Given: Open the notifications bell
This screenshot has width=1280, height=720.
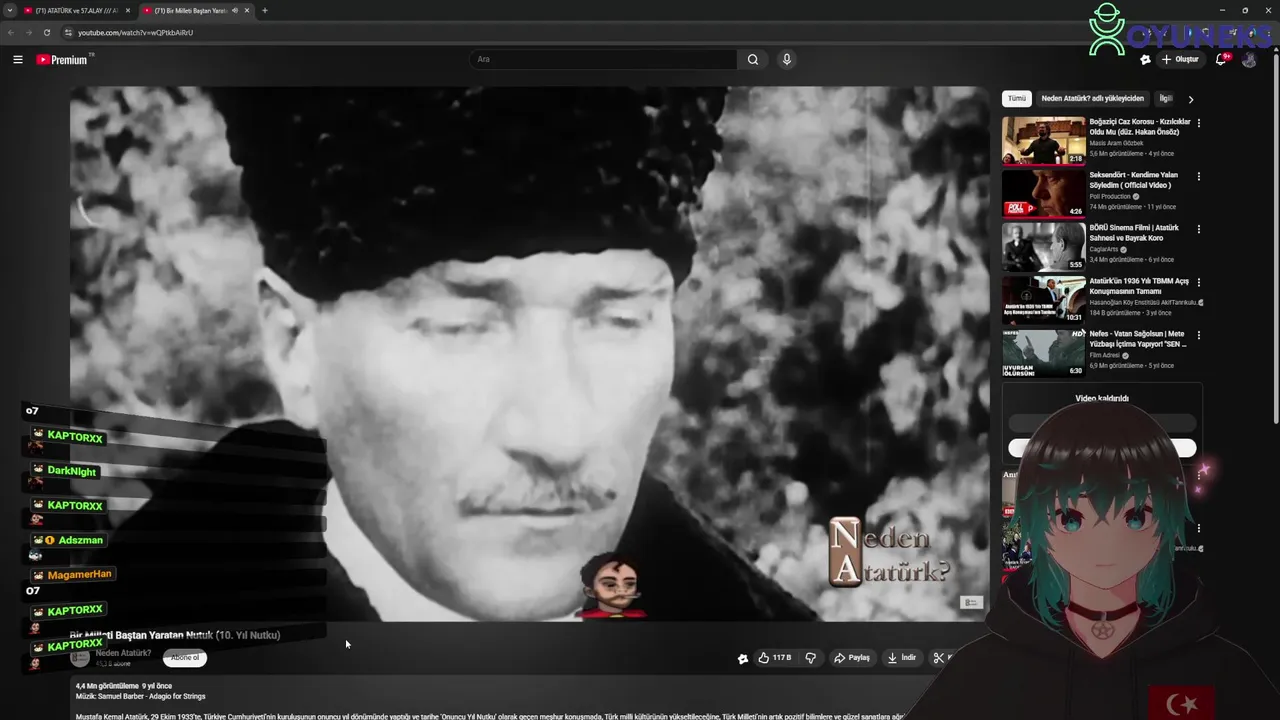Looking at the screenshot, I should point(1221,60).
